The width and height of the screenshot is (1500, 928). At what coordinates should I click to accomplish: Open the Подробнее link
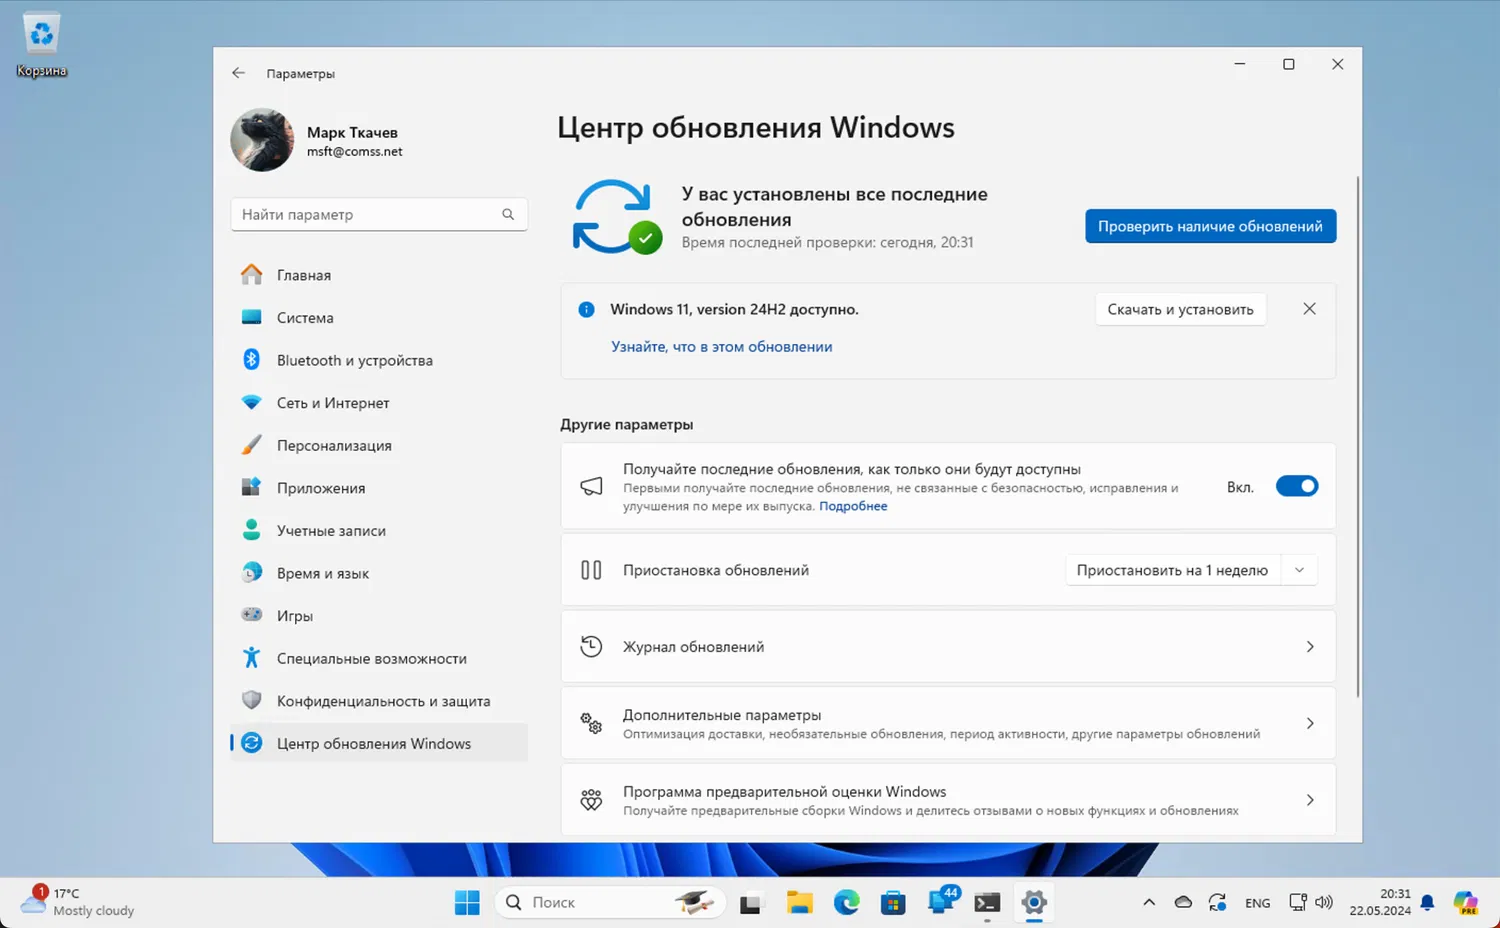(x=853, y=506)
